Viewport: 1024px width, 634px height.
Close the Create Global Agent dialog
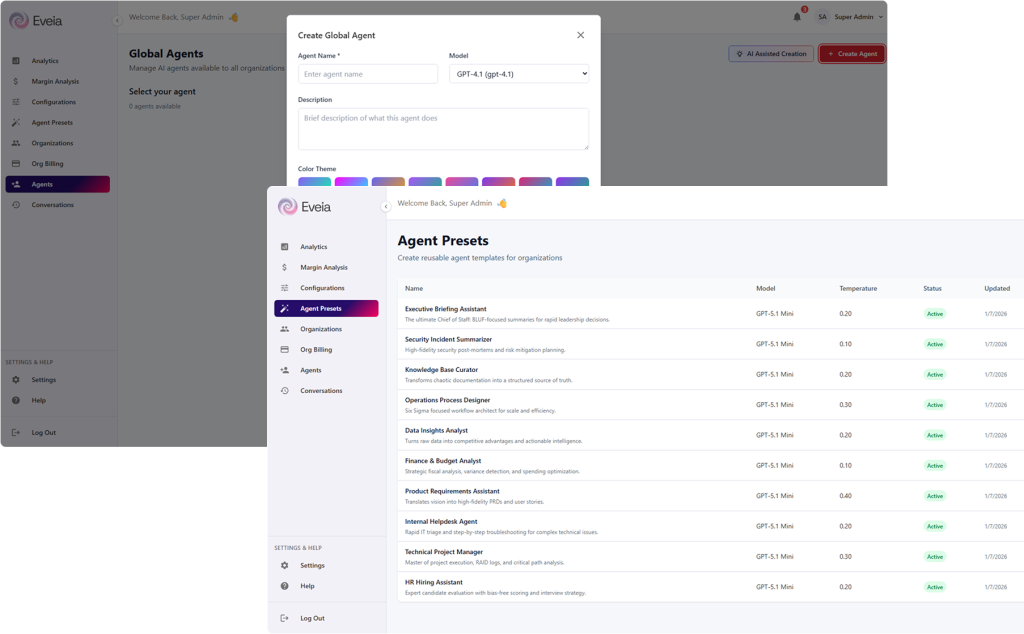pos(580,35)
